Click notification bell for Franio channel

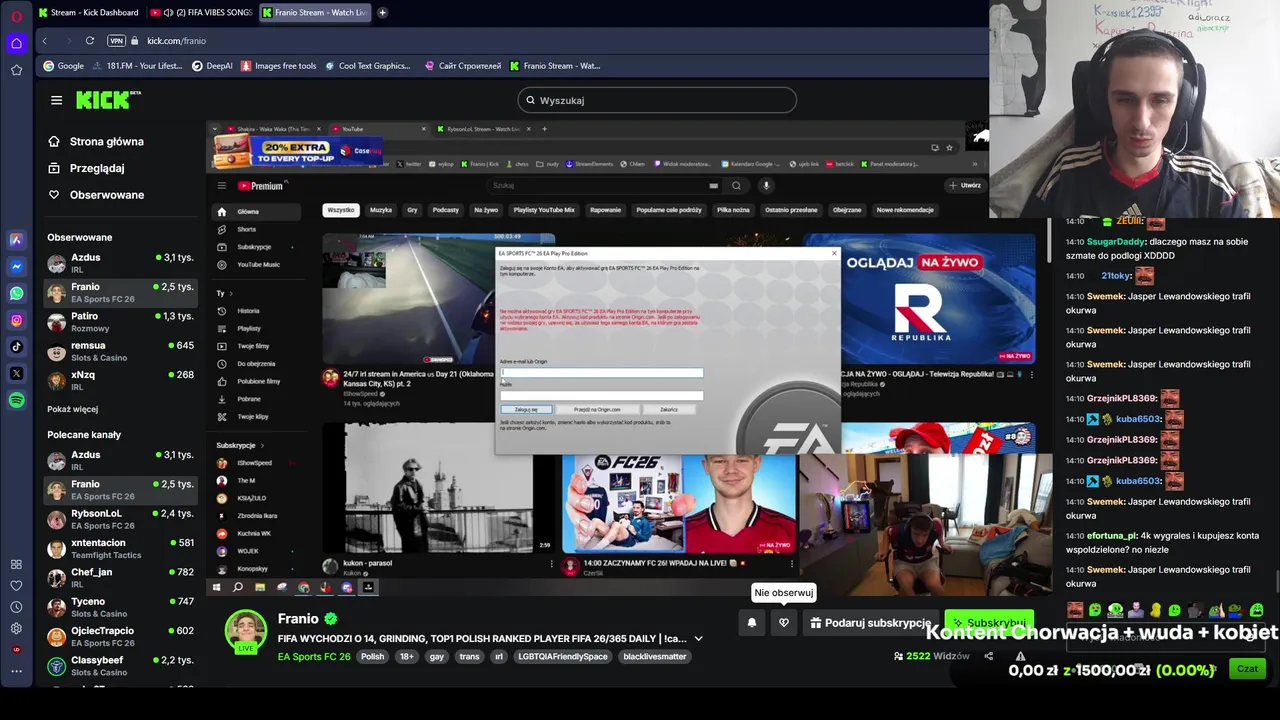pyautogui.click(x=752, y=623)
